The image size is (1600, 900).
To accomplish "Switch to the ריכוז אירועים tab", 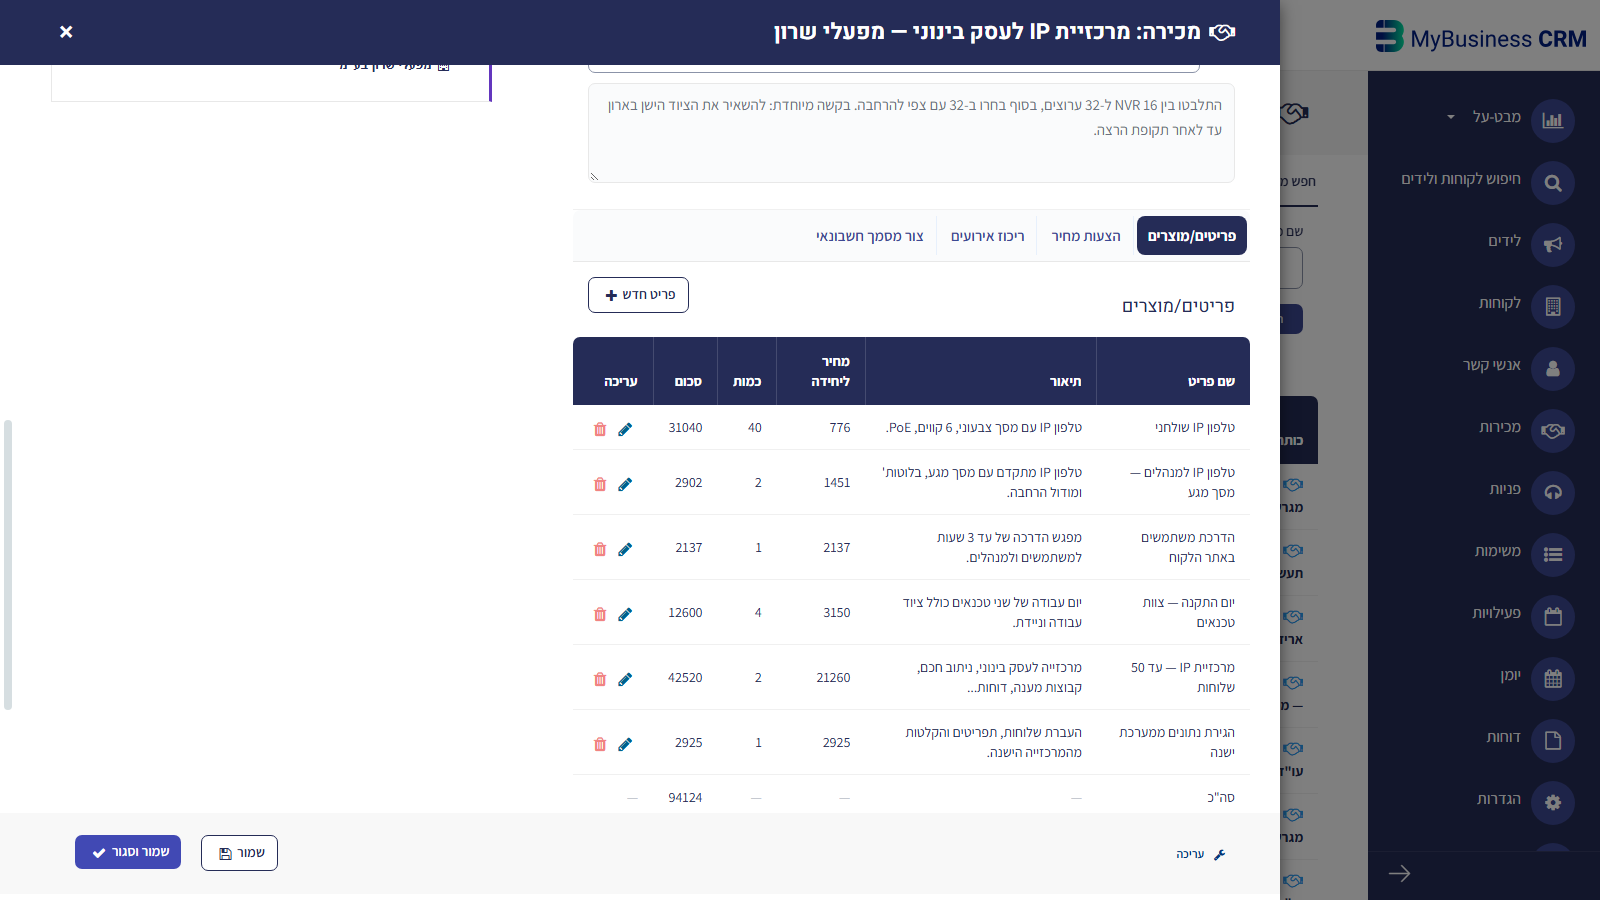I will click(988, 236).
